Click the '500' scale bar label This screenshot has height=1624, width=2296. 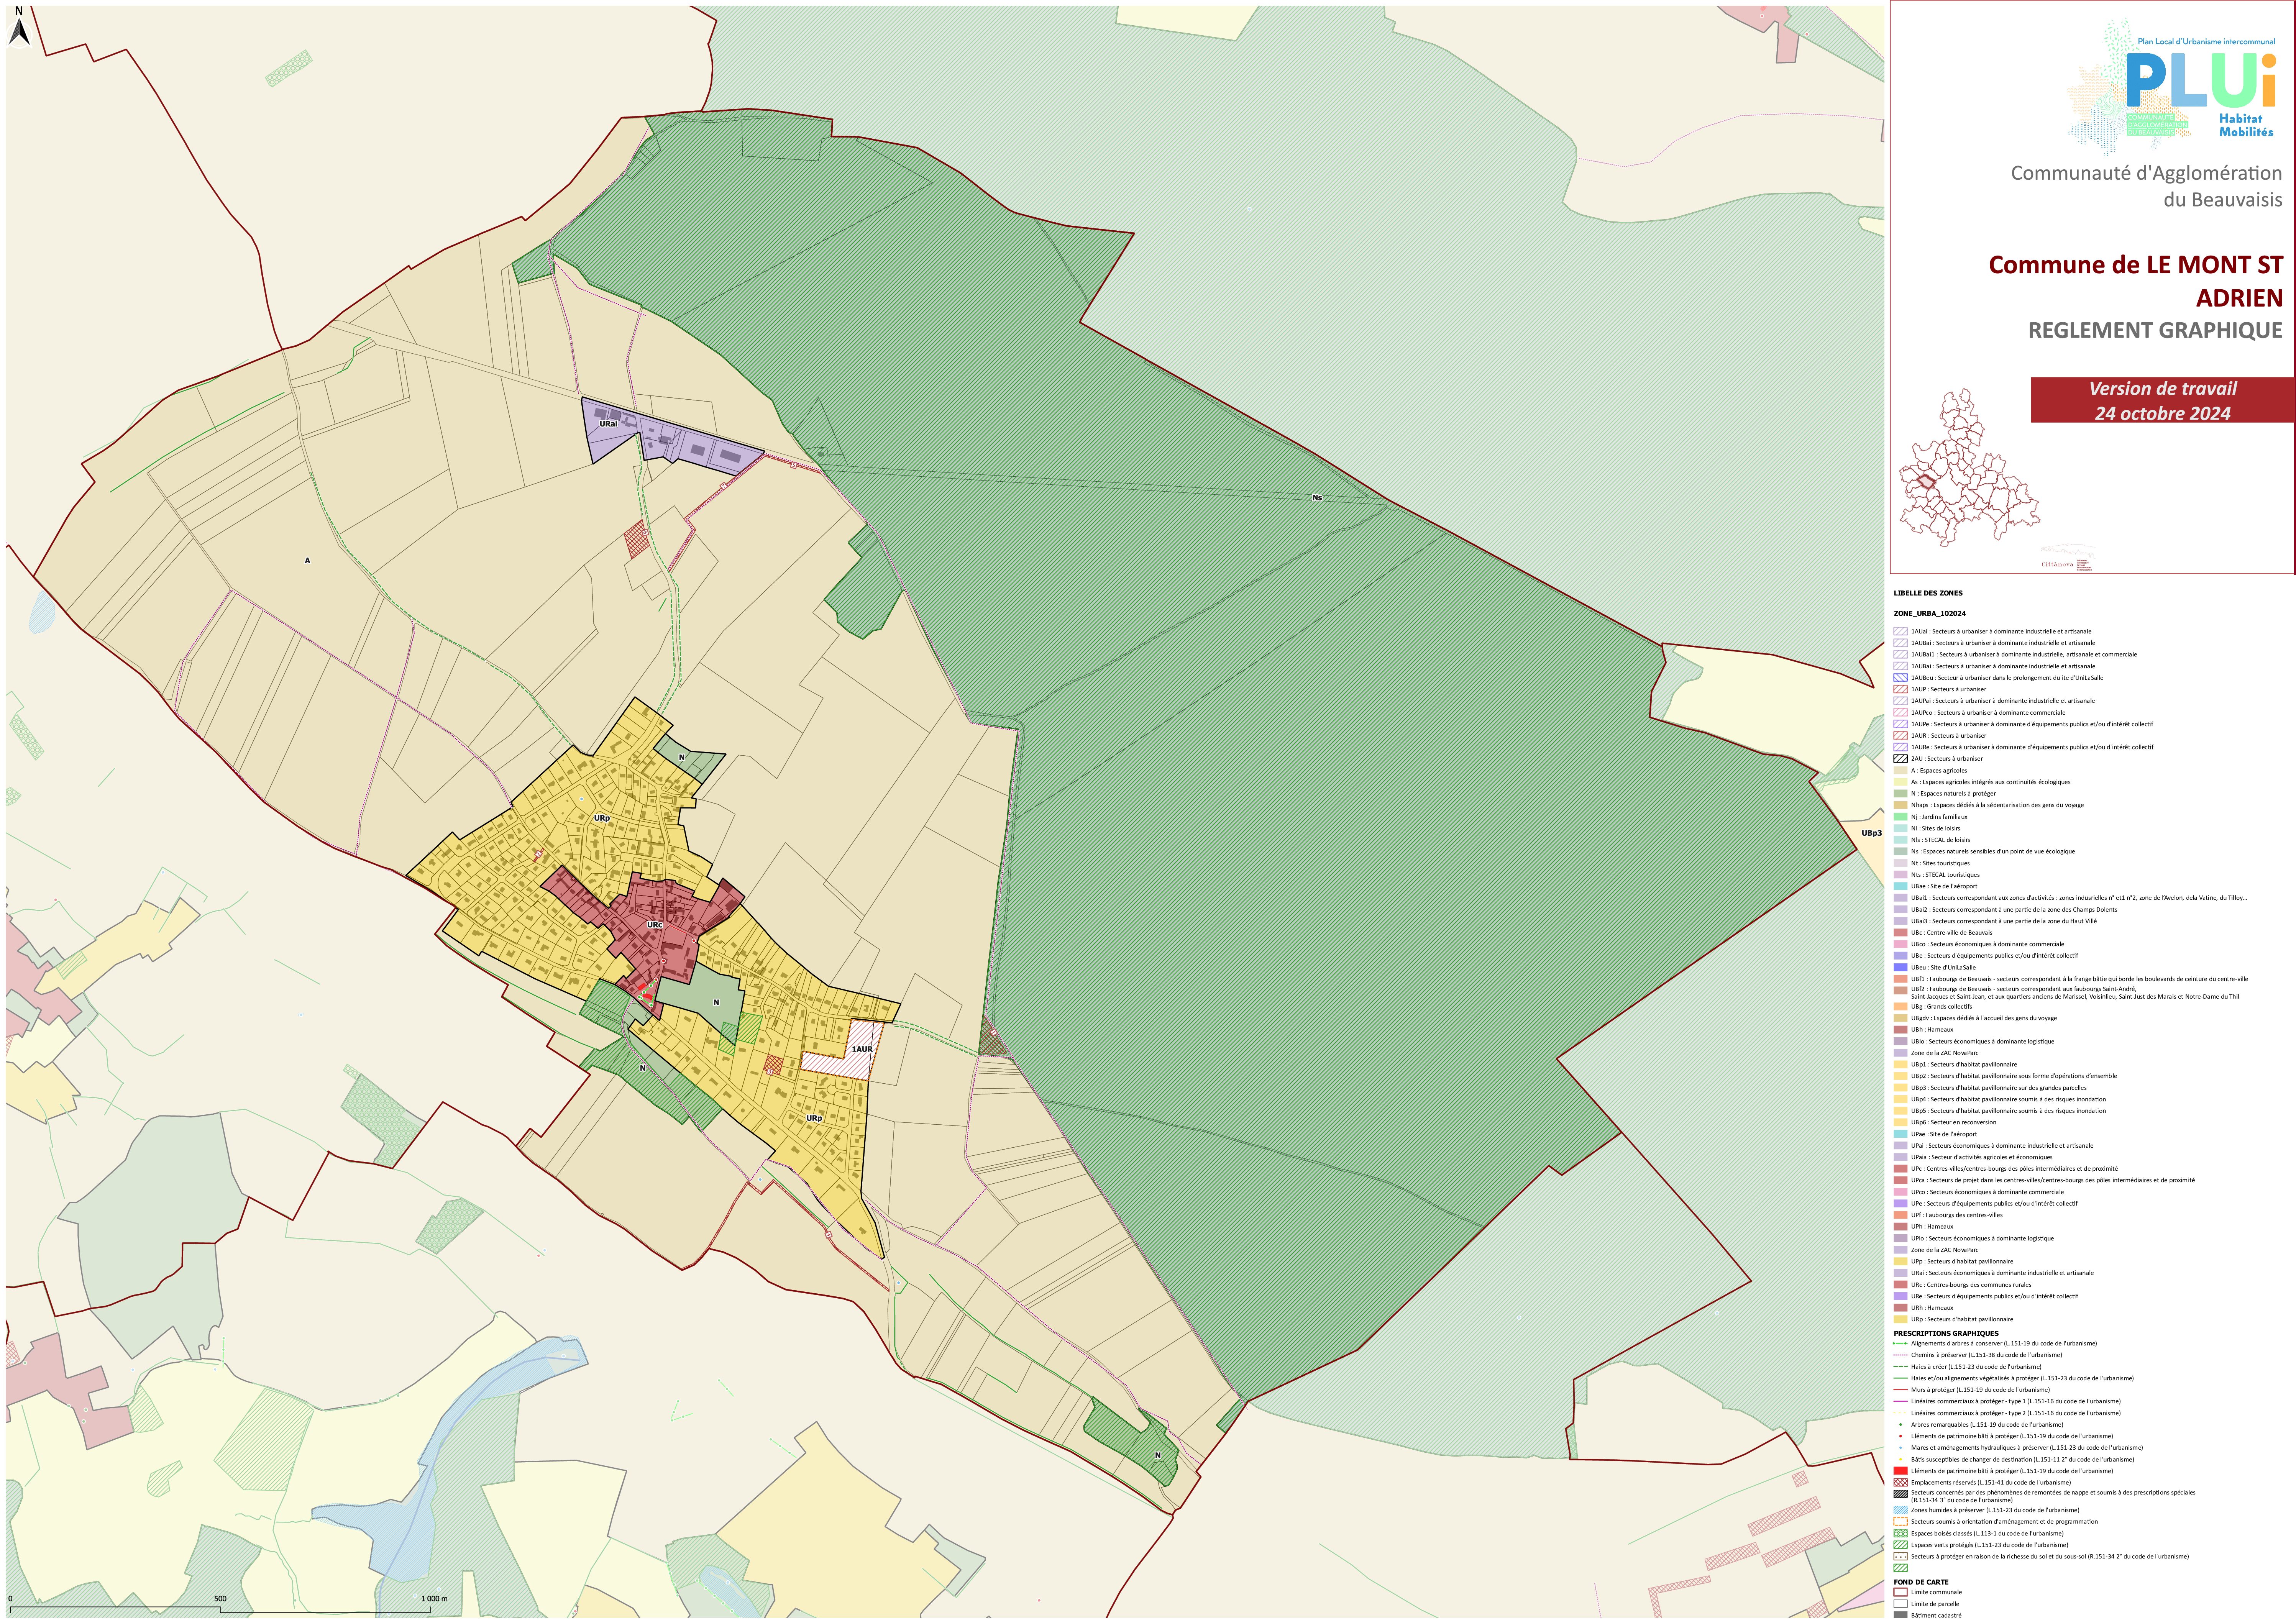pyautogui.click(x=220, y=1599)
